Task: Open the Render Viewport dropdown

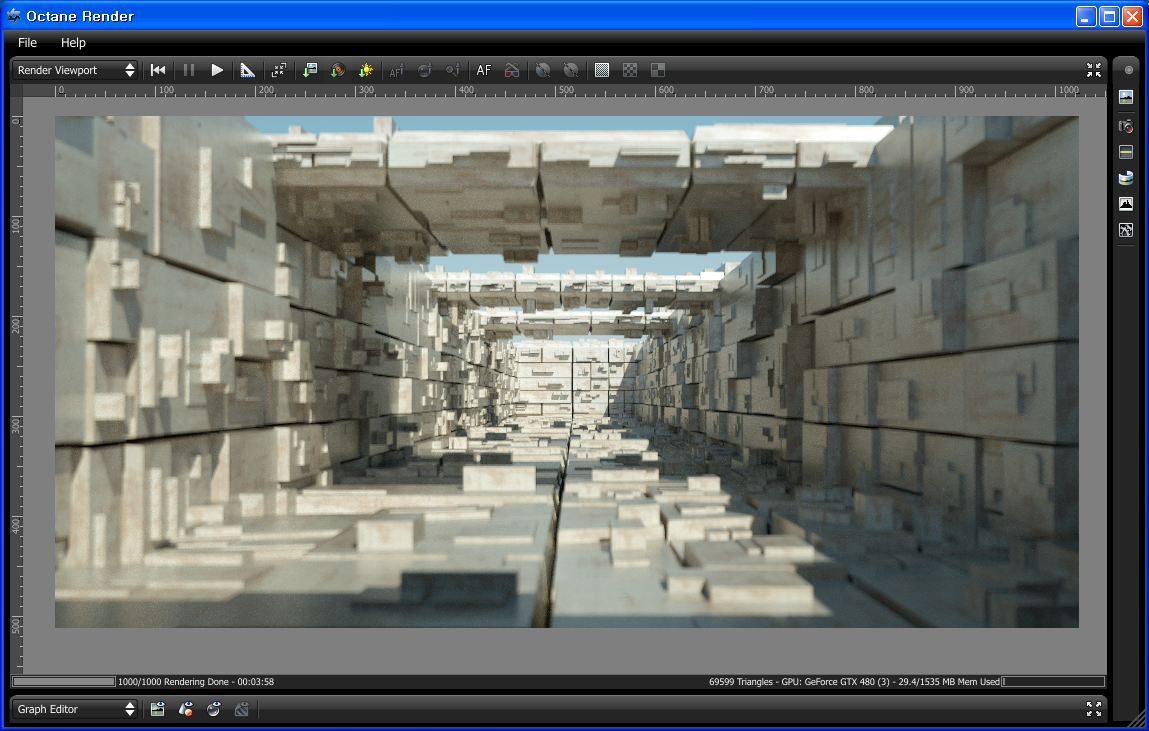Action: click(75, 70)
